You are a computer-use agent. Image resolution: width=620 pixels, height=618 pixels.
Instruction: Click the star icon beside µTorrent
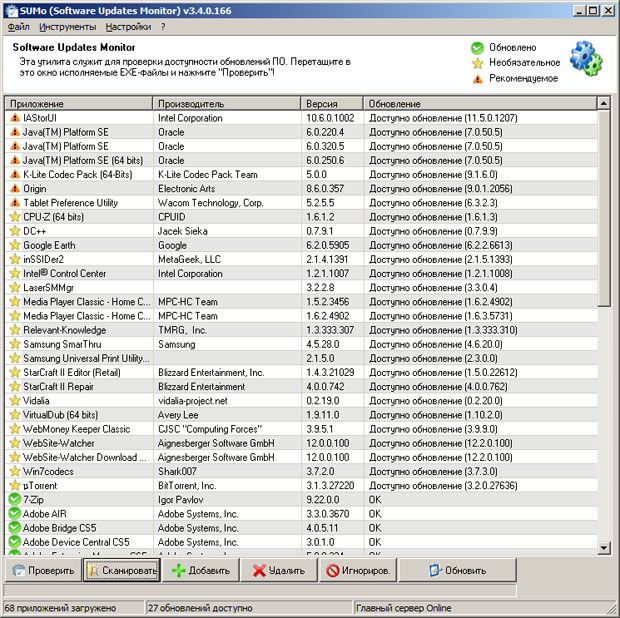(15, 486)
